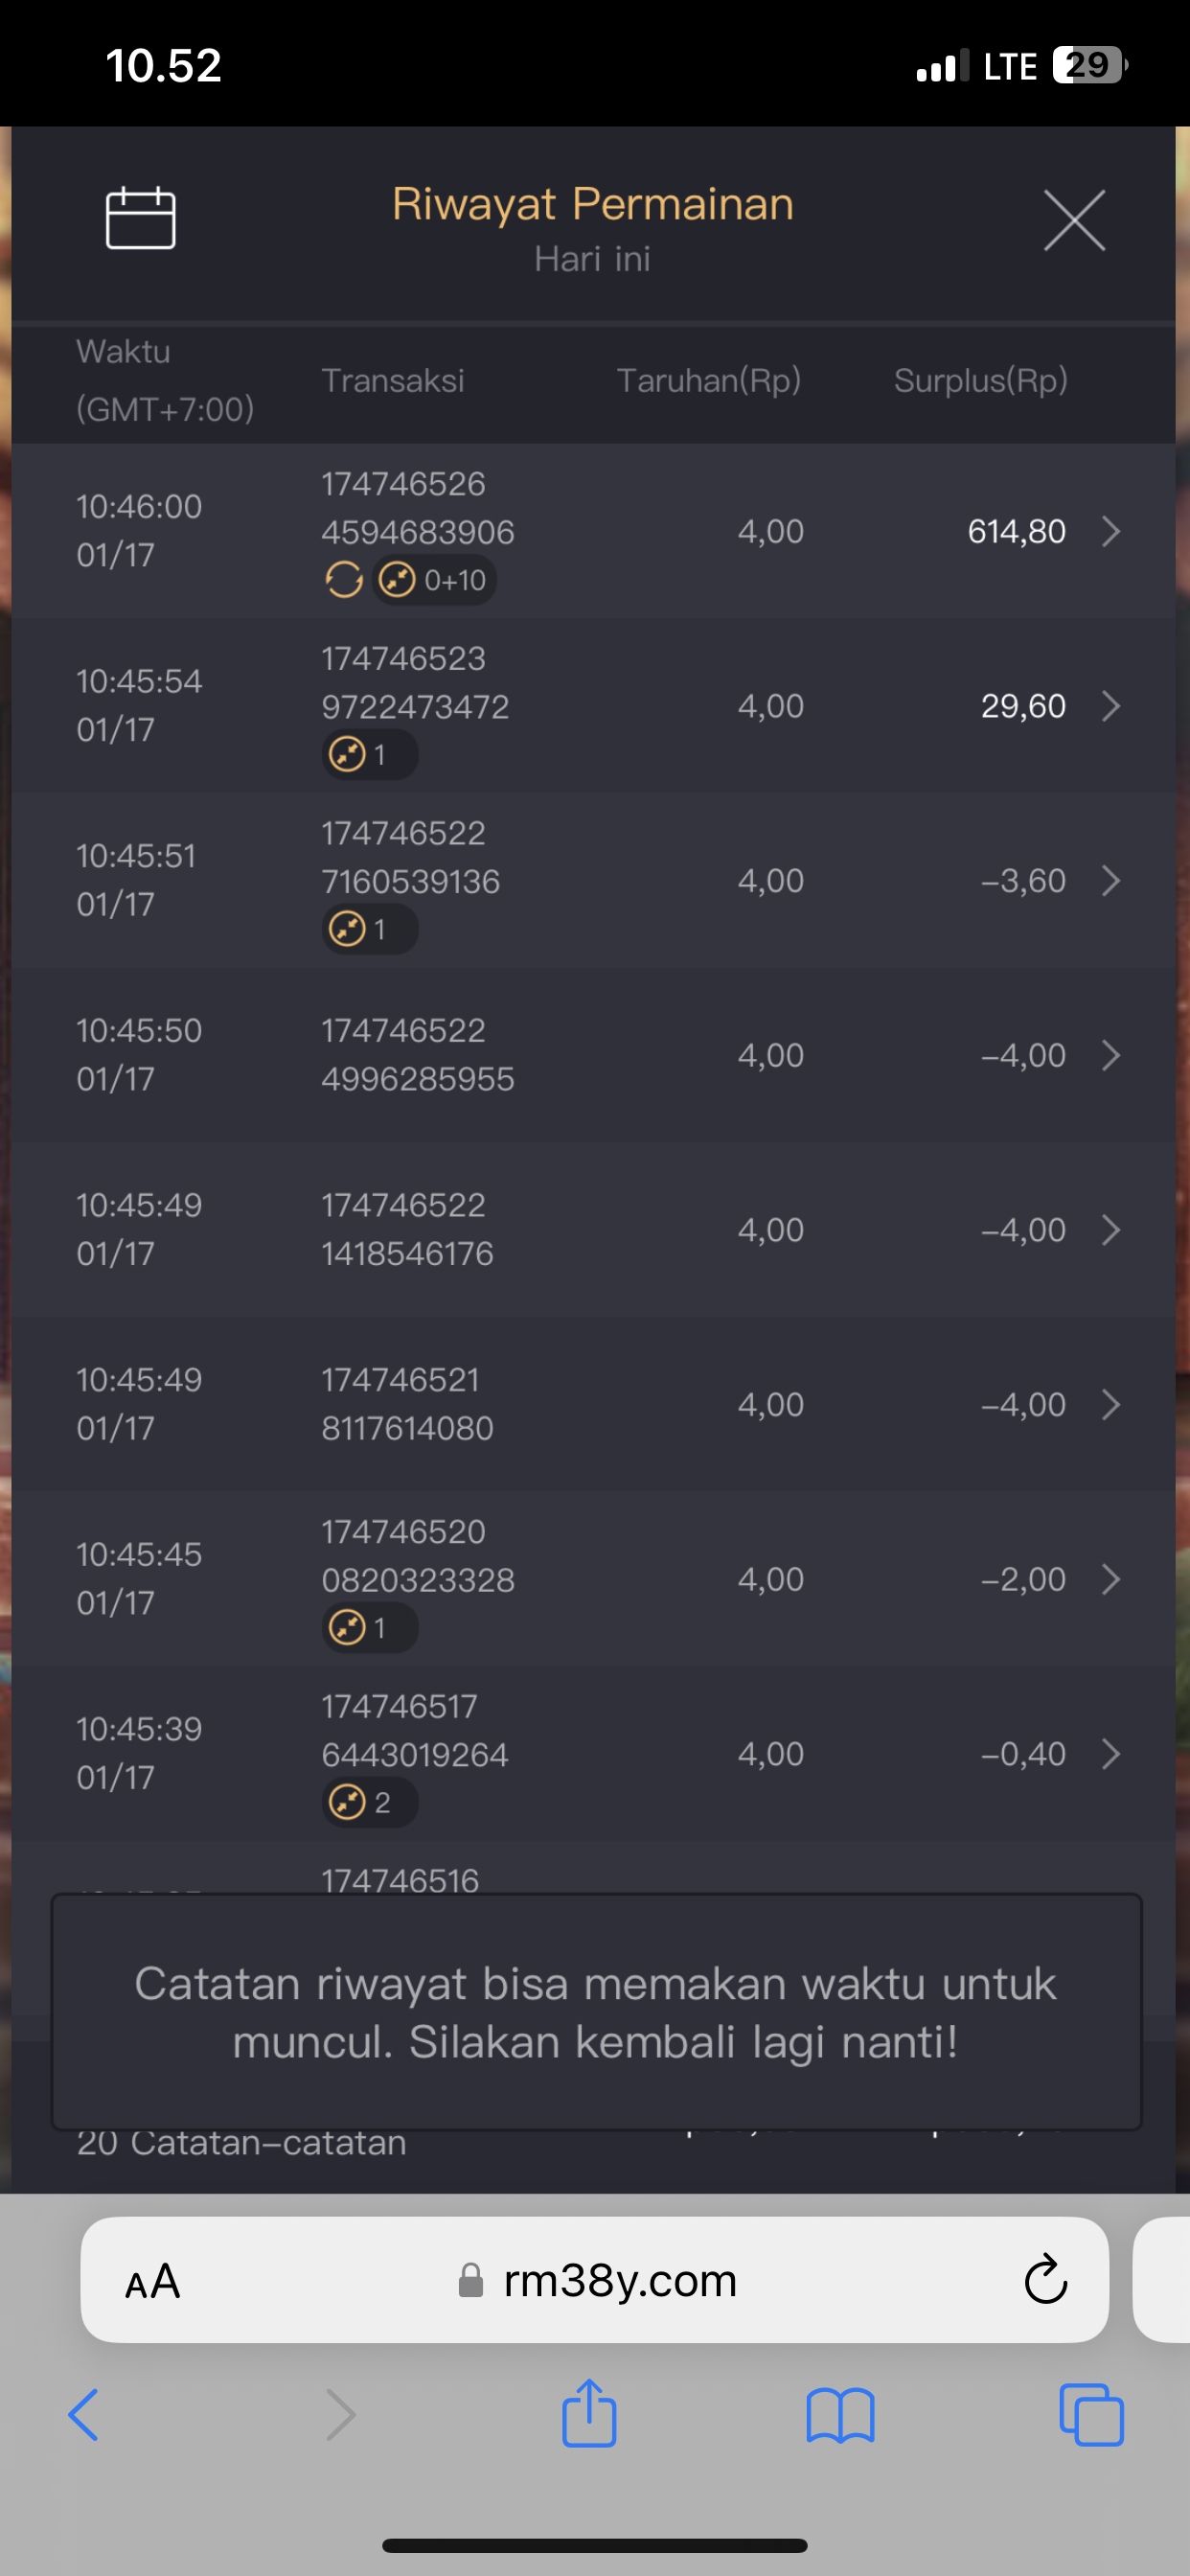This screenshot has width=1190, height=2576.
Task: Expand the 10:45:50 transaction row chevron
Action: point(1110,1055)
